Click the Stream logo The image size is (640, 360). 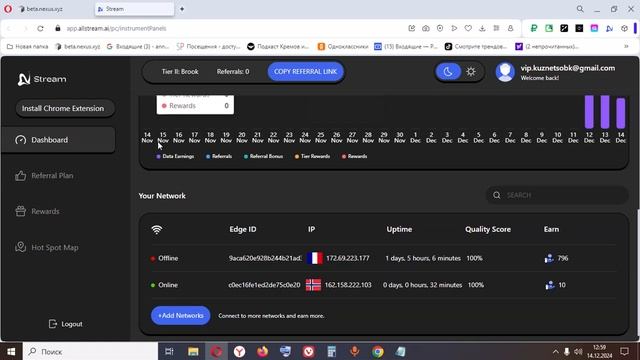point(42,79)
